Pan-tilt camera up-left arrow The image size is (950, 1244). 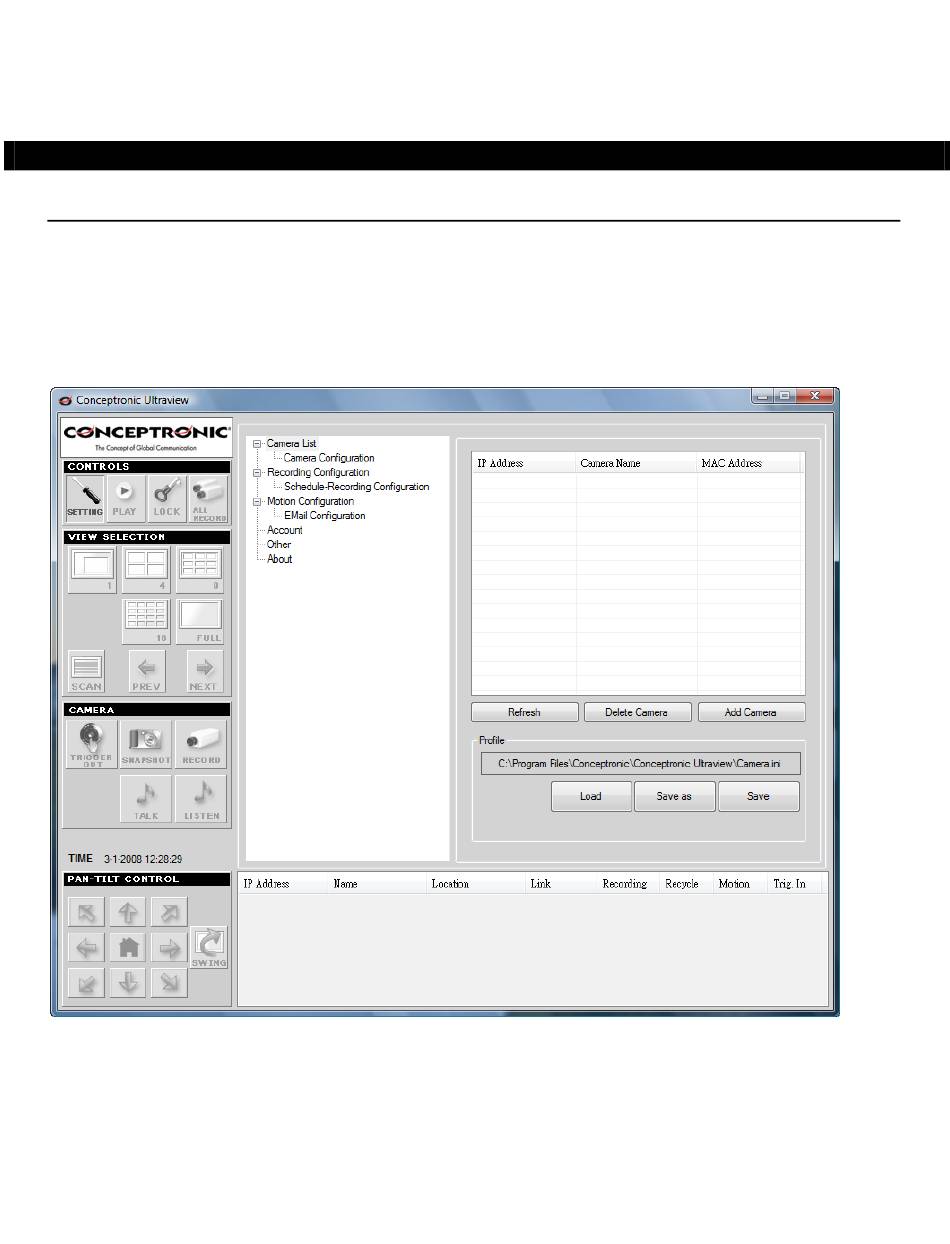tap(87, 912)
